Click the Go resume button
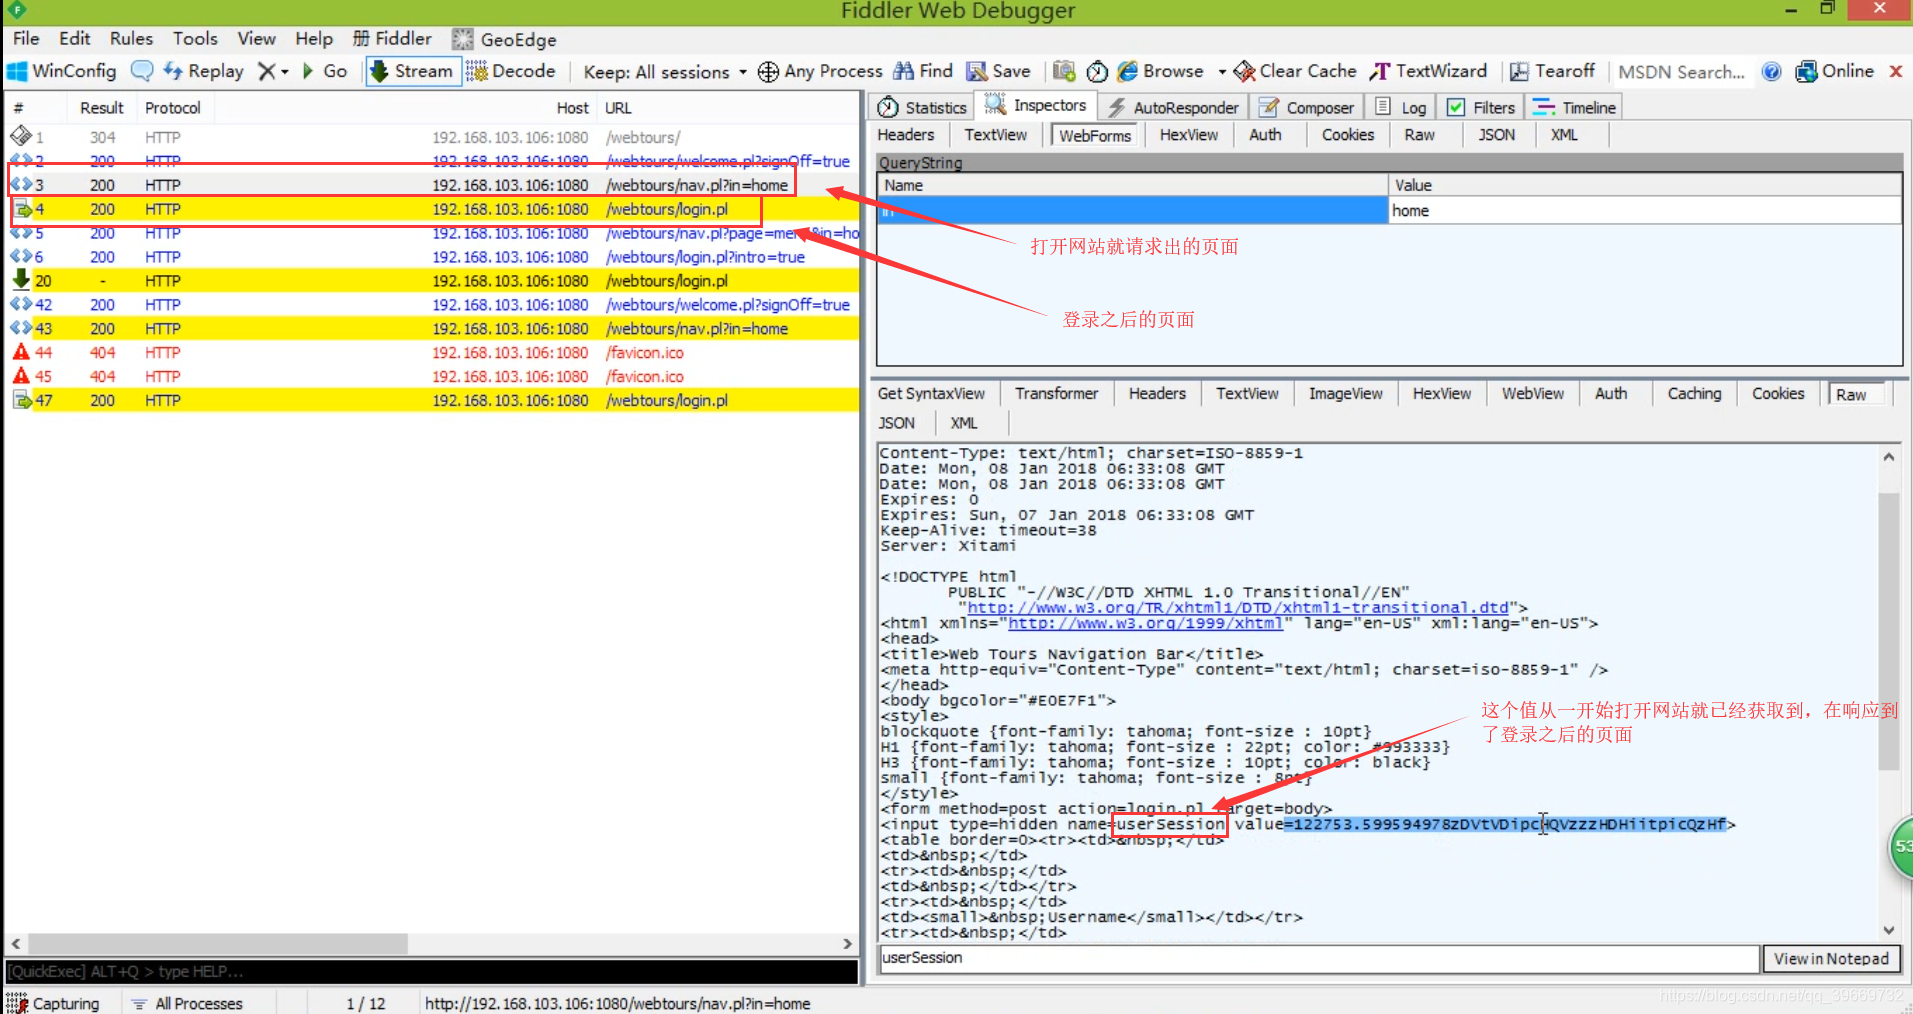This screenshot has width=1913, height=1014. (325, 71)
